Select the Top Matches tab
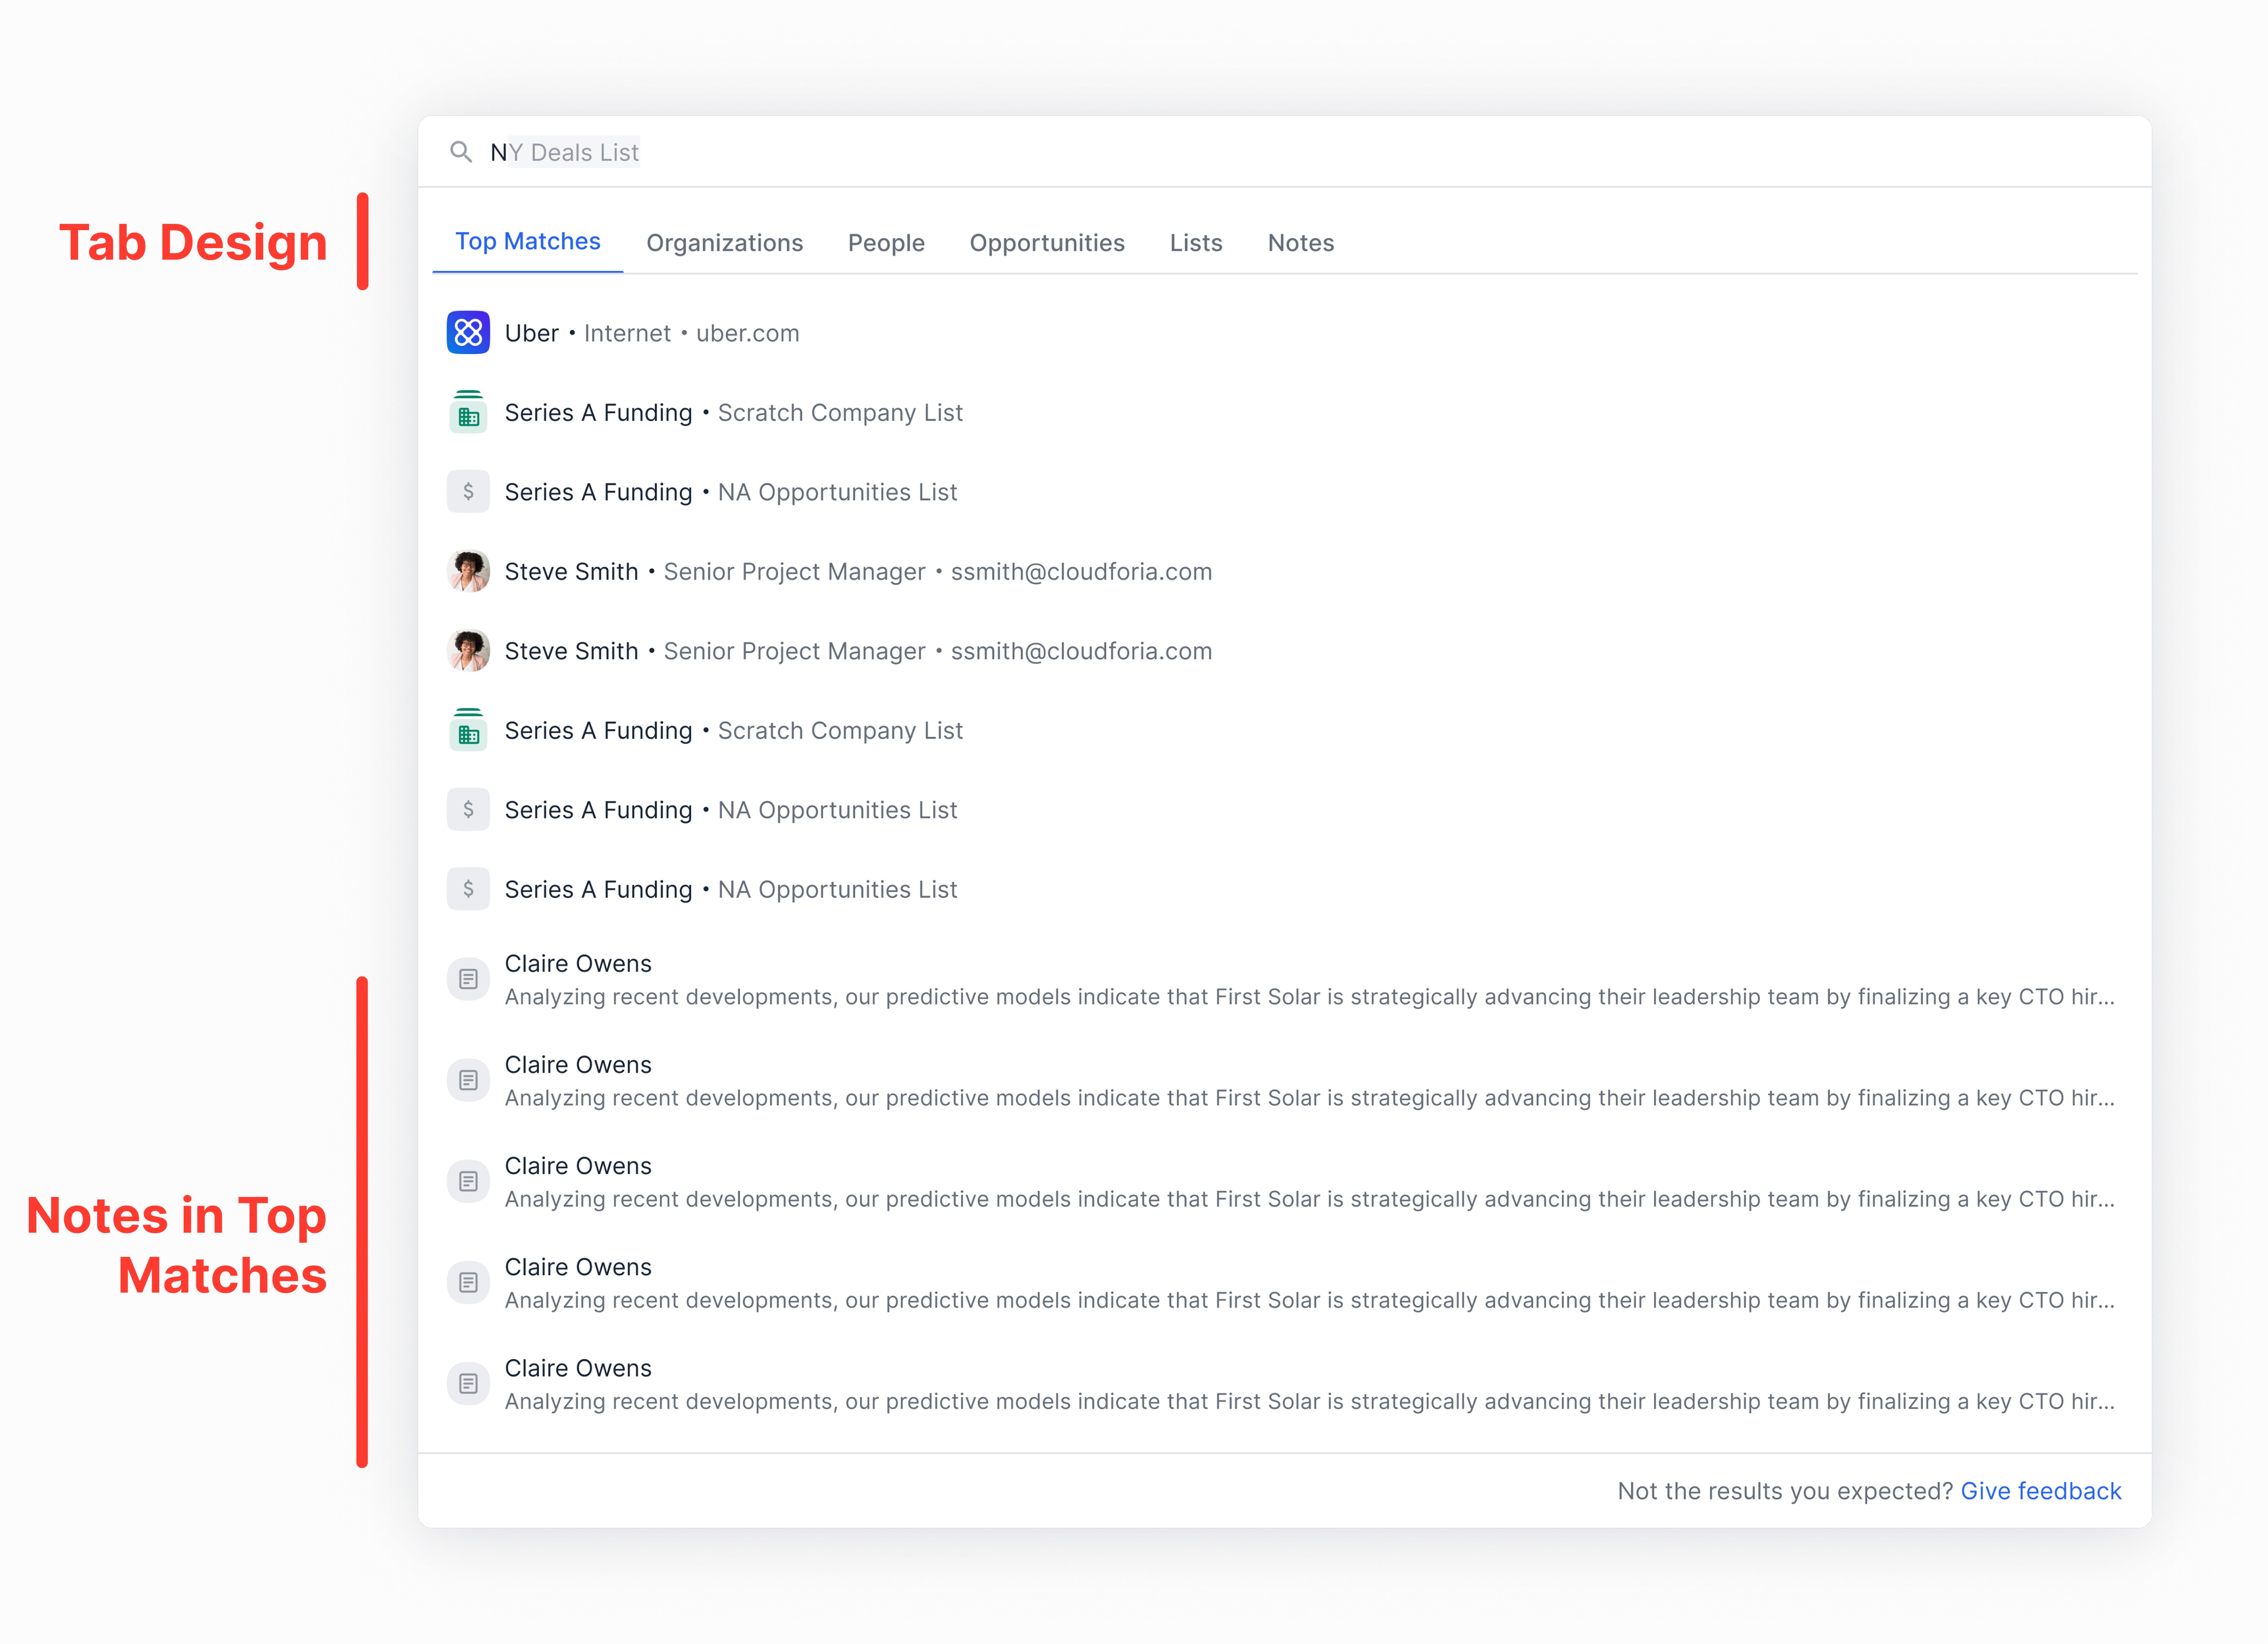The width and height of the screenshot is (2268, 1644). coord(528,242)
